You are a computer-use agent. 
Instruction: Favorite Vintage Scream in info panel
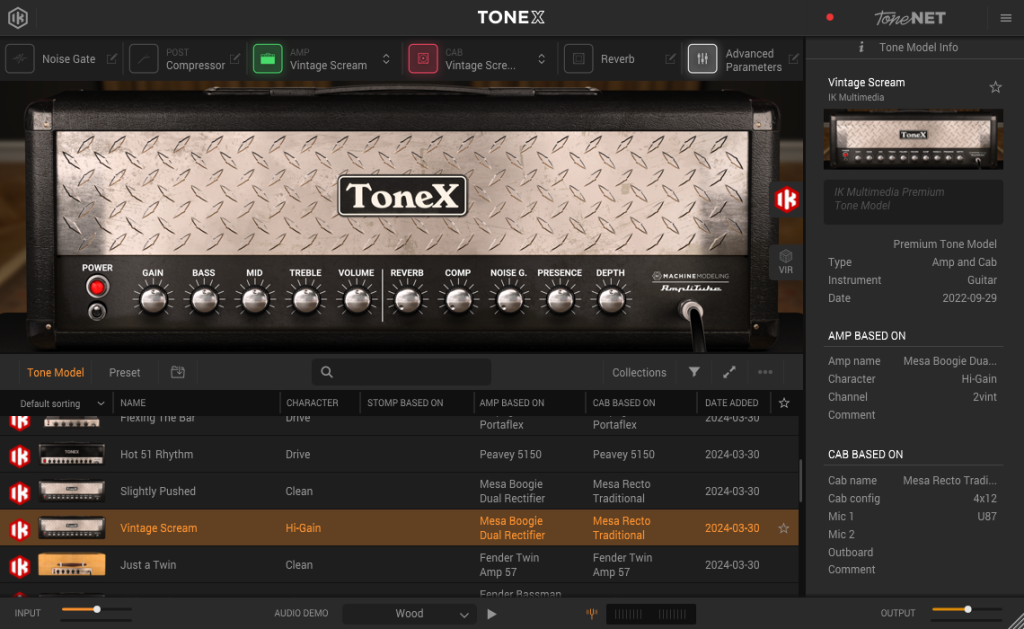click(995, 87)
